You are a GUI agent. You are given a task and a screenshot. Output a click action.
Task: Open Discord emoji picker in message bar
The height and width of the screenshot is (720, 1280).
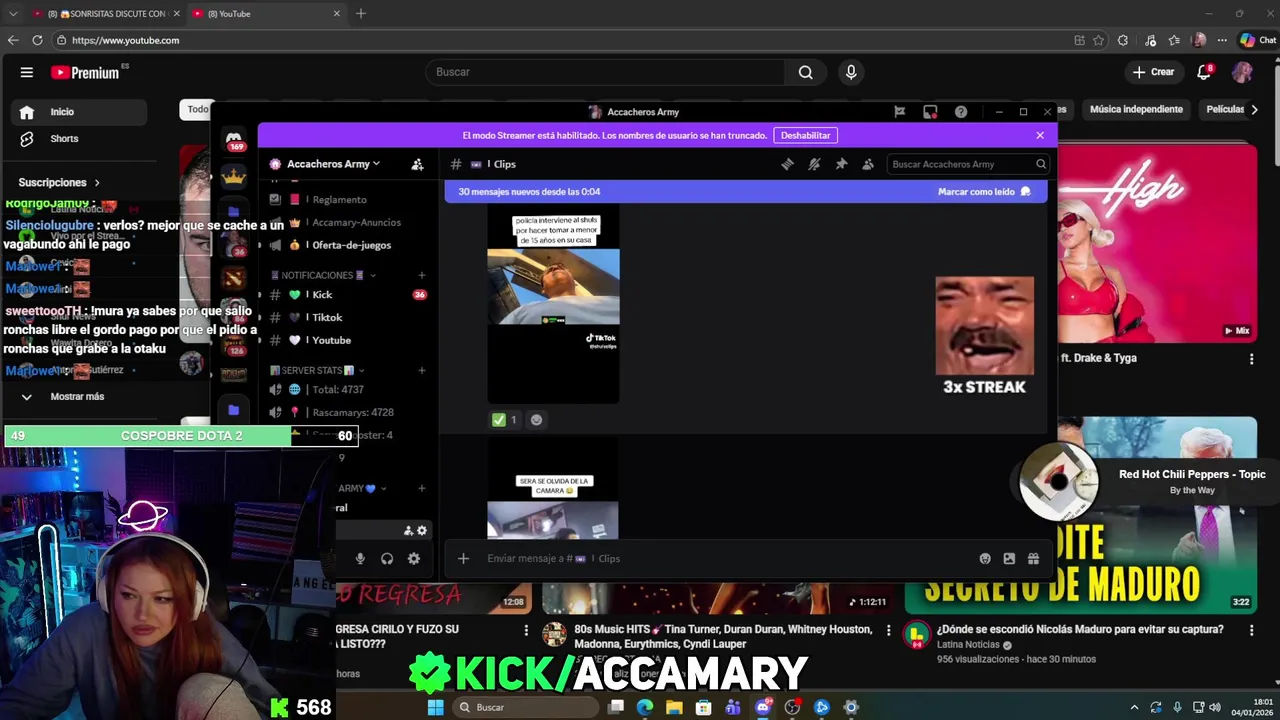[x=985, y=558]
